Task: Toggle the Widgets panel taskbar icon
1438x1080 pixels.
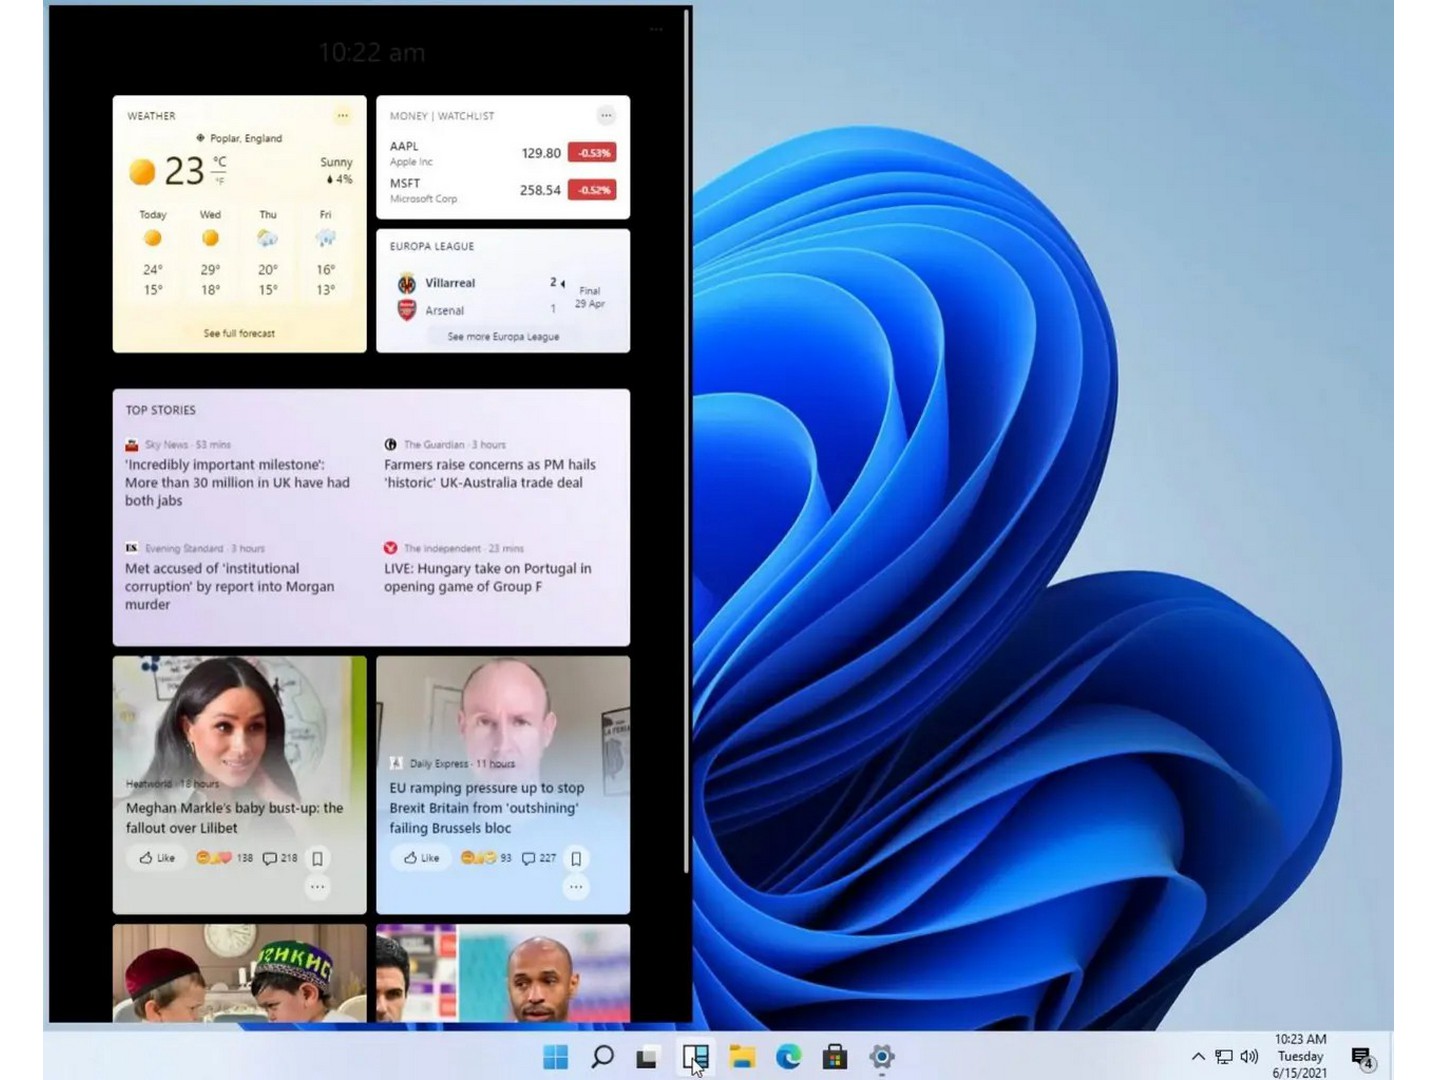Action: click(x=695, y=1057)
